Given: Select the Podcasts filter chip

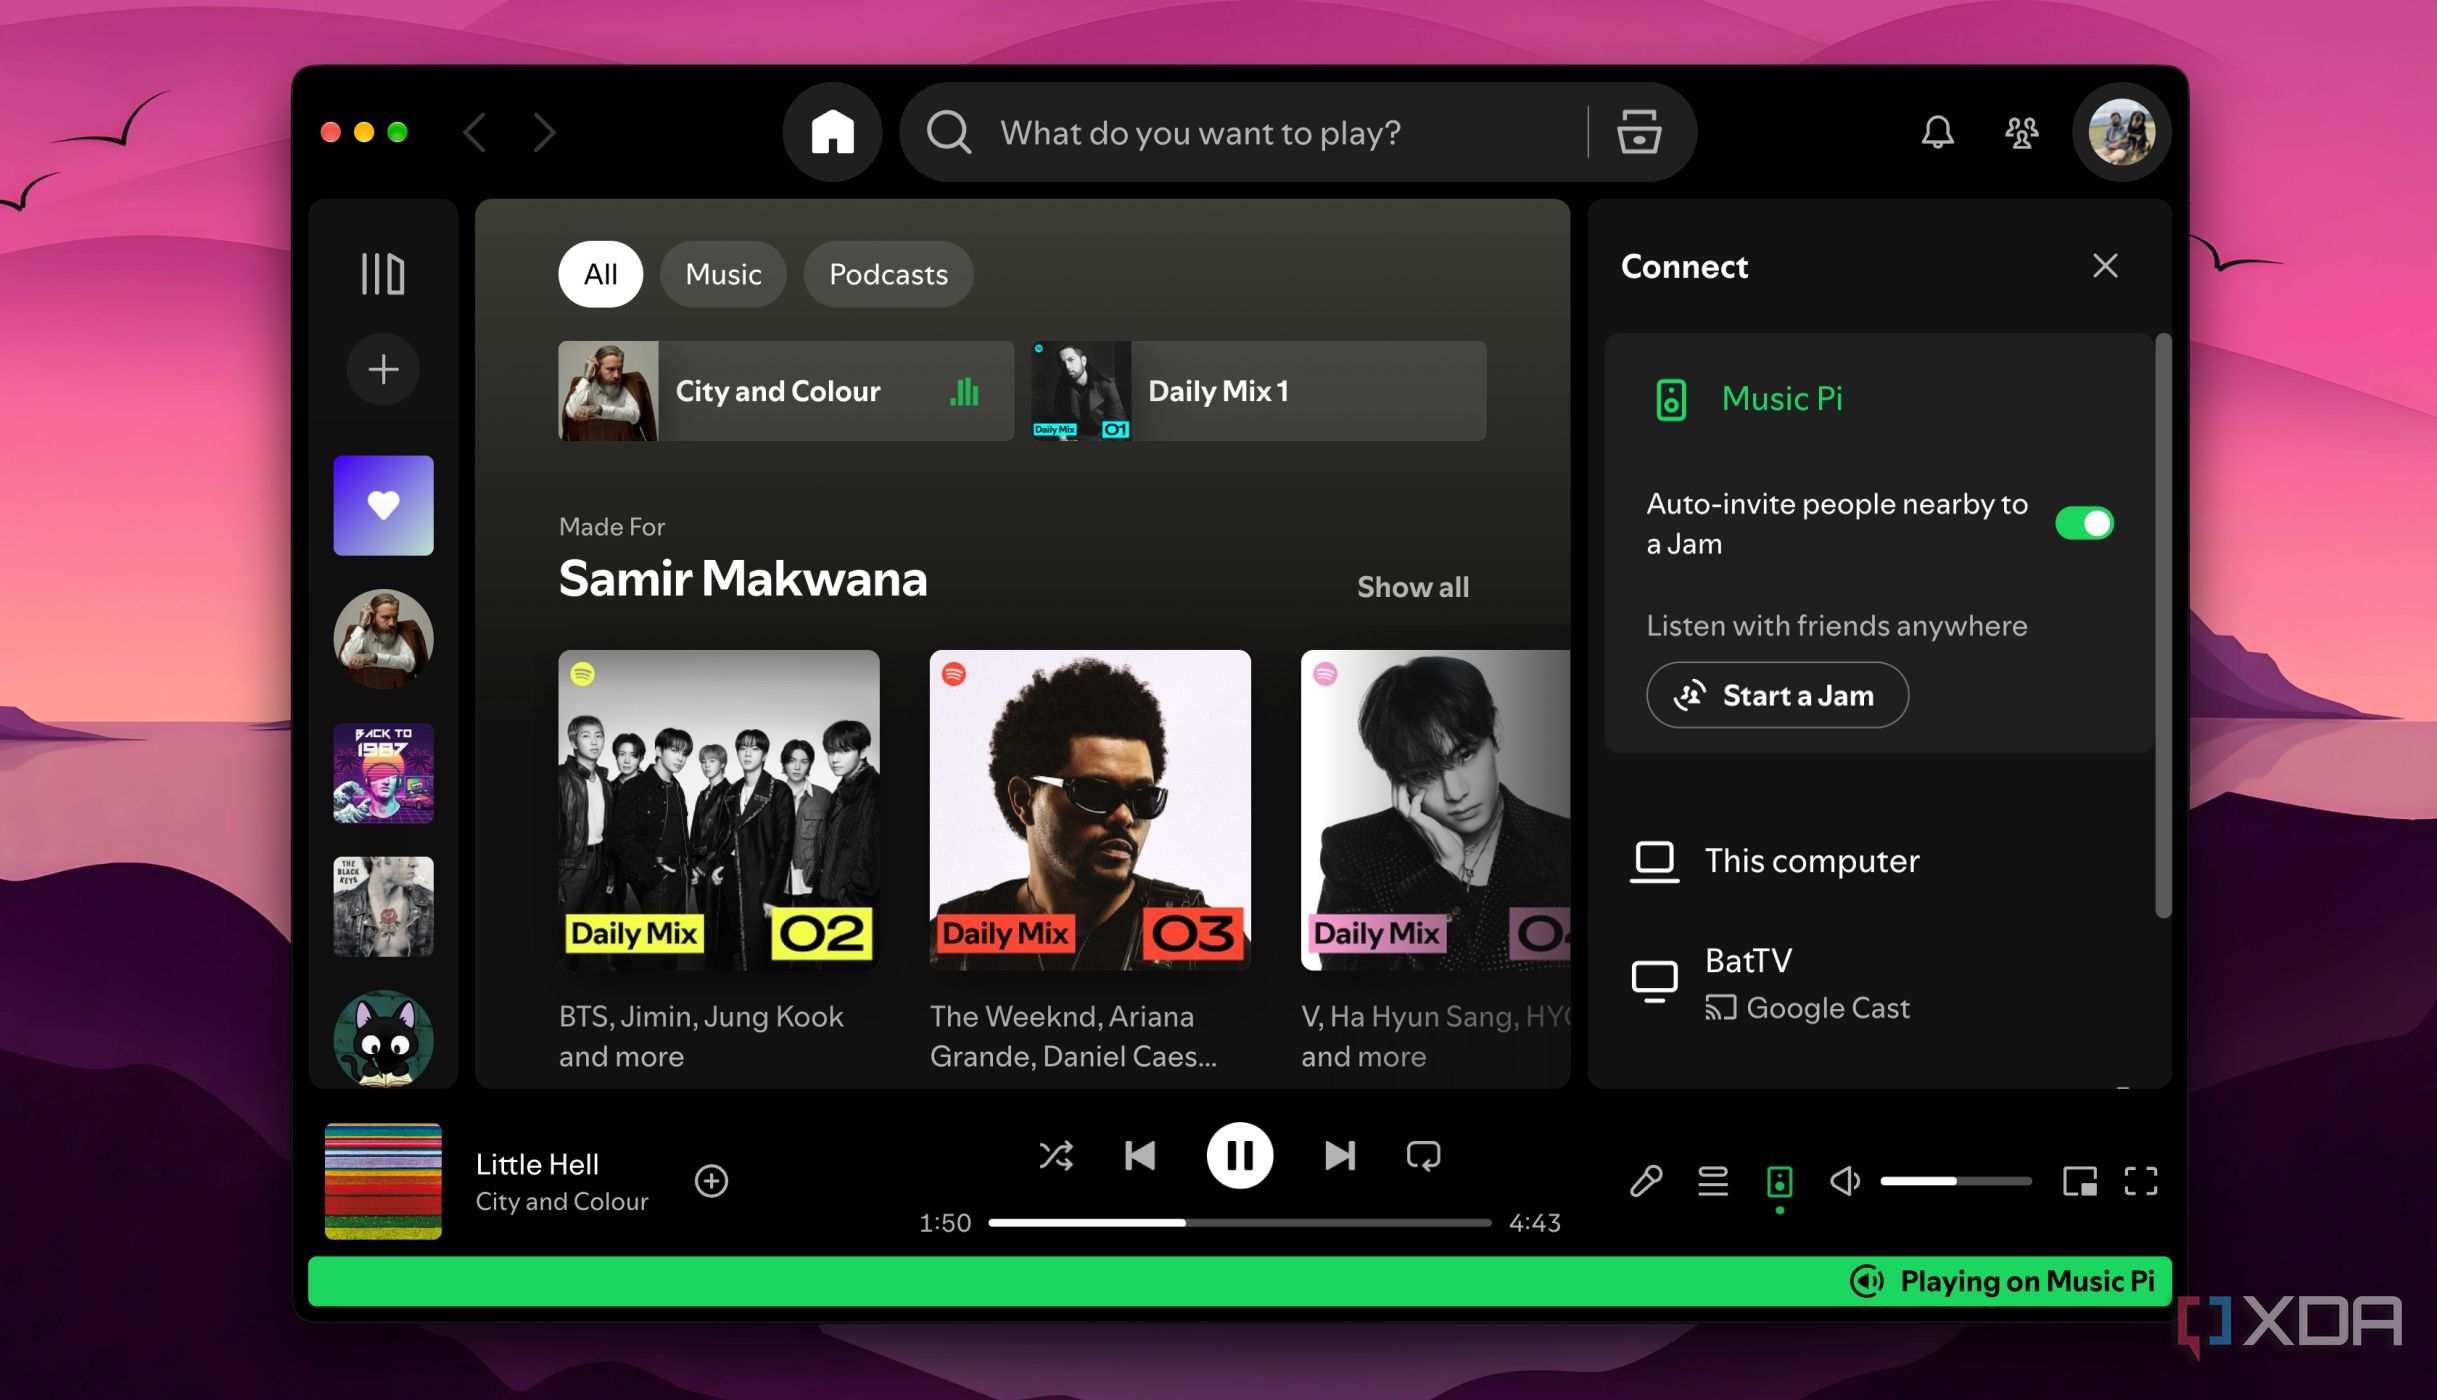Looking at the screenshot, I should click(x=888, y=274).
